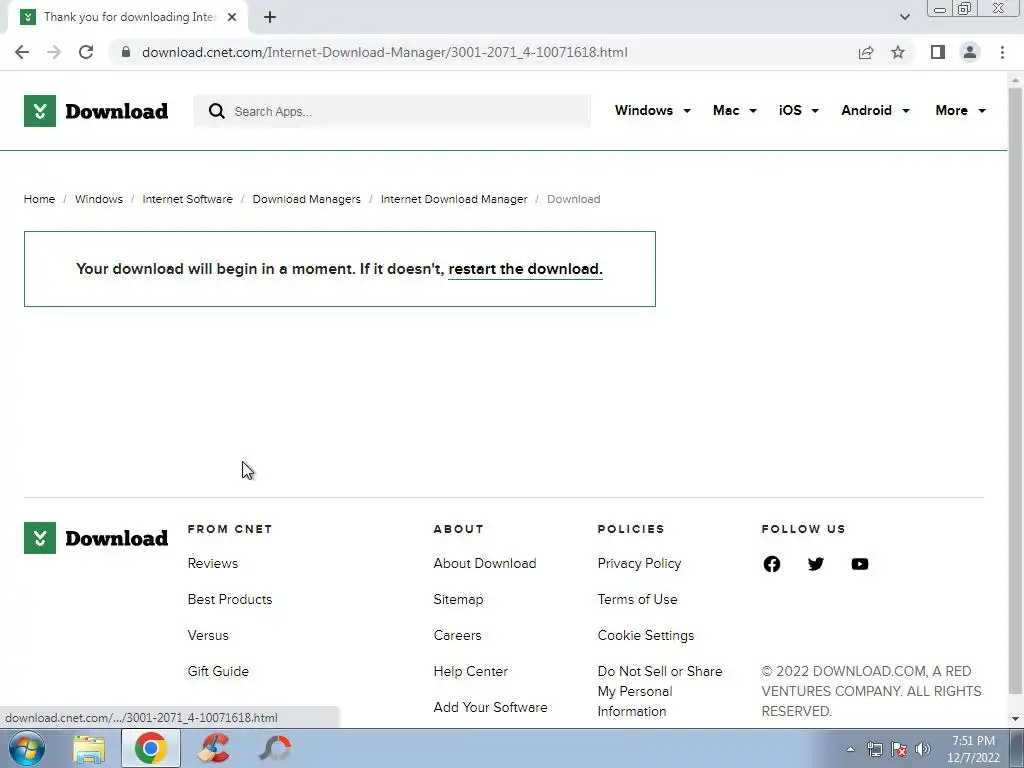Open Help Center footer link
Viewport: 1024px width, 768px height.
tap(470, 671)
